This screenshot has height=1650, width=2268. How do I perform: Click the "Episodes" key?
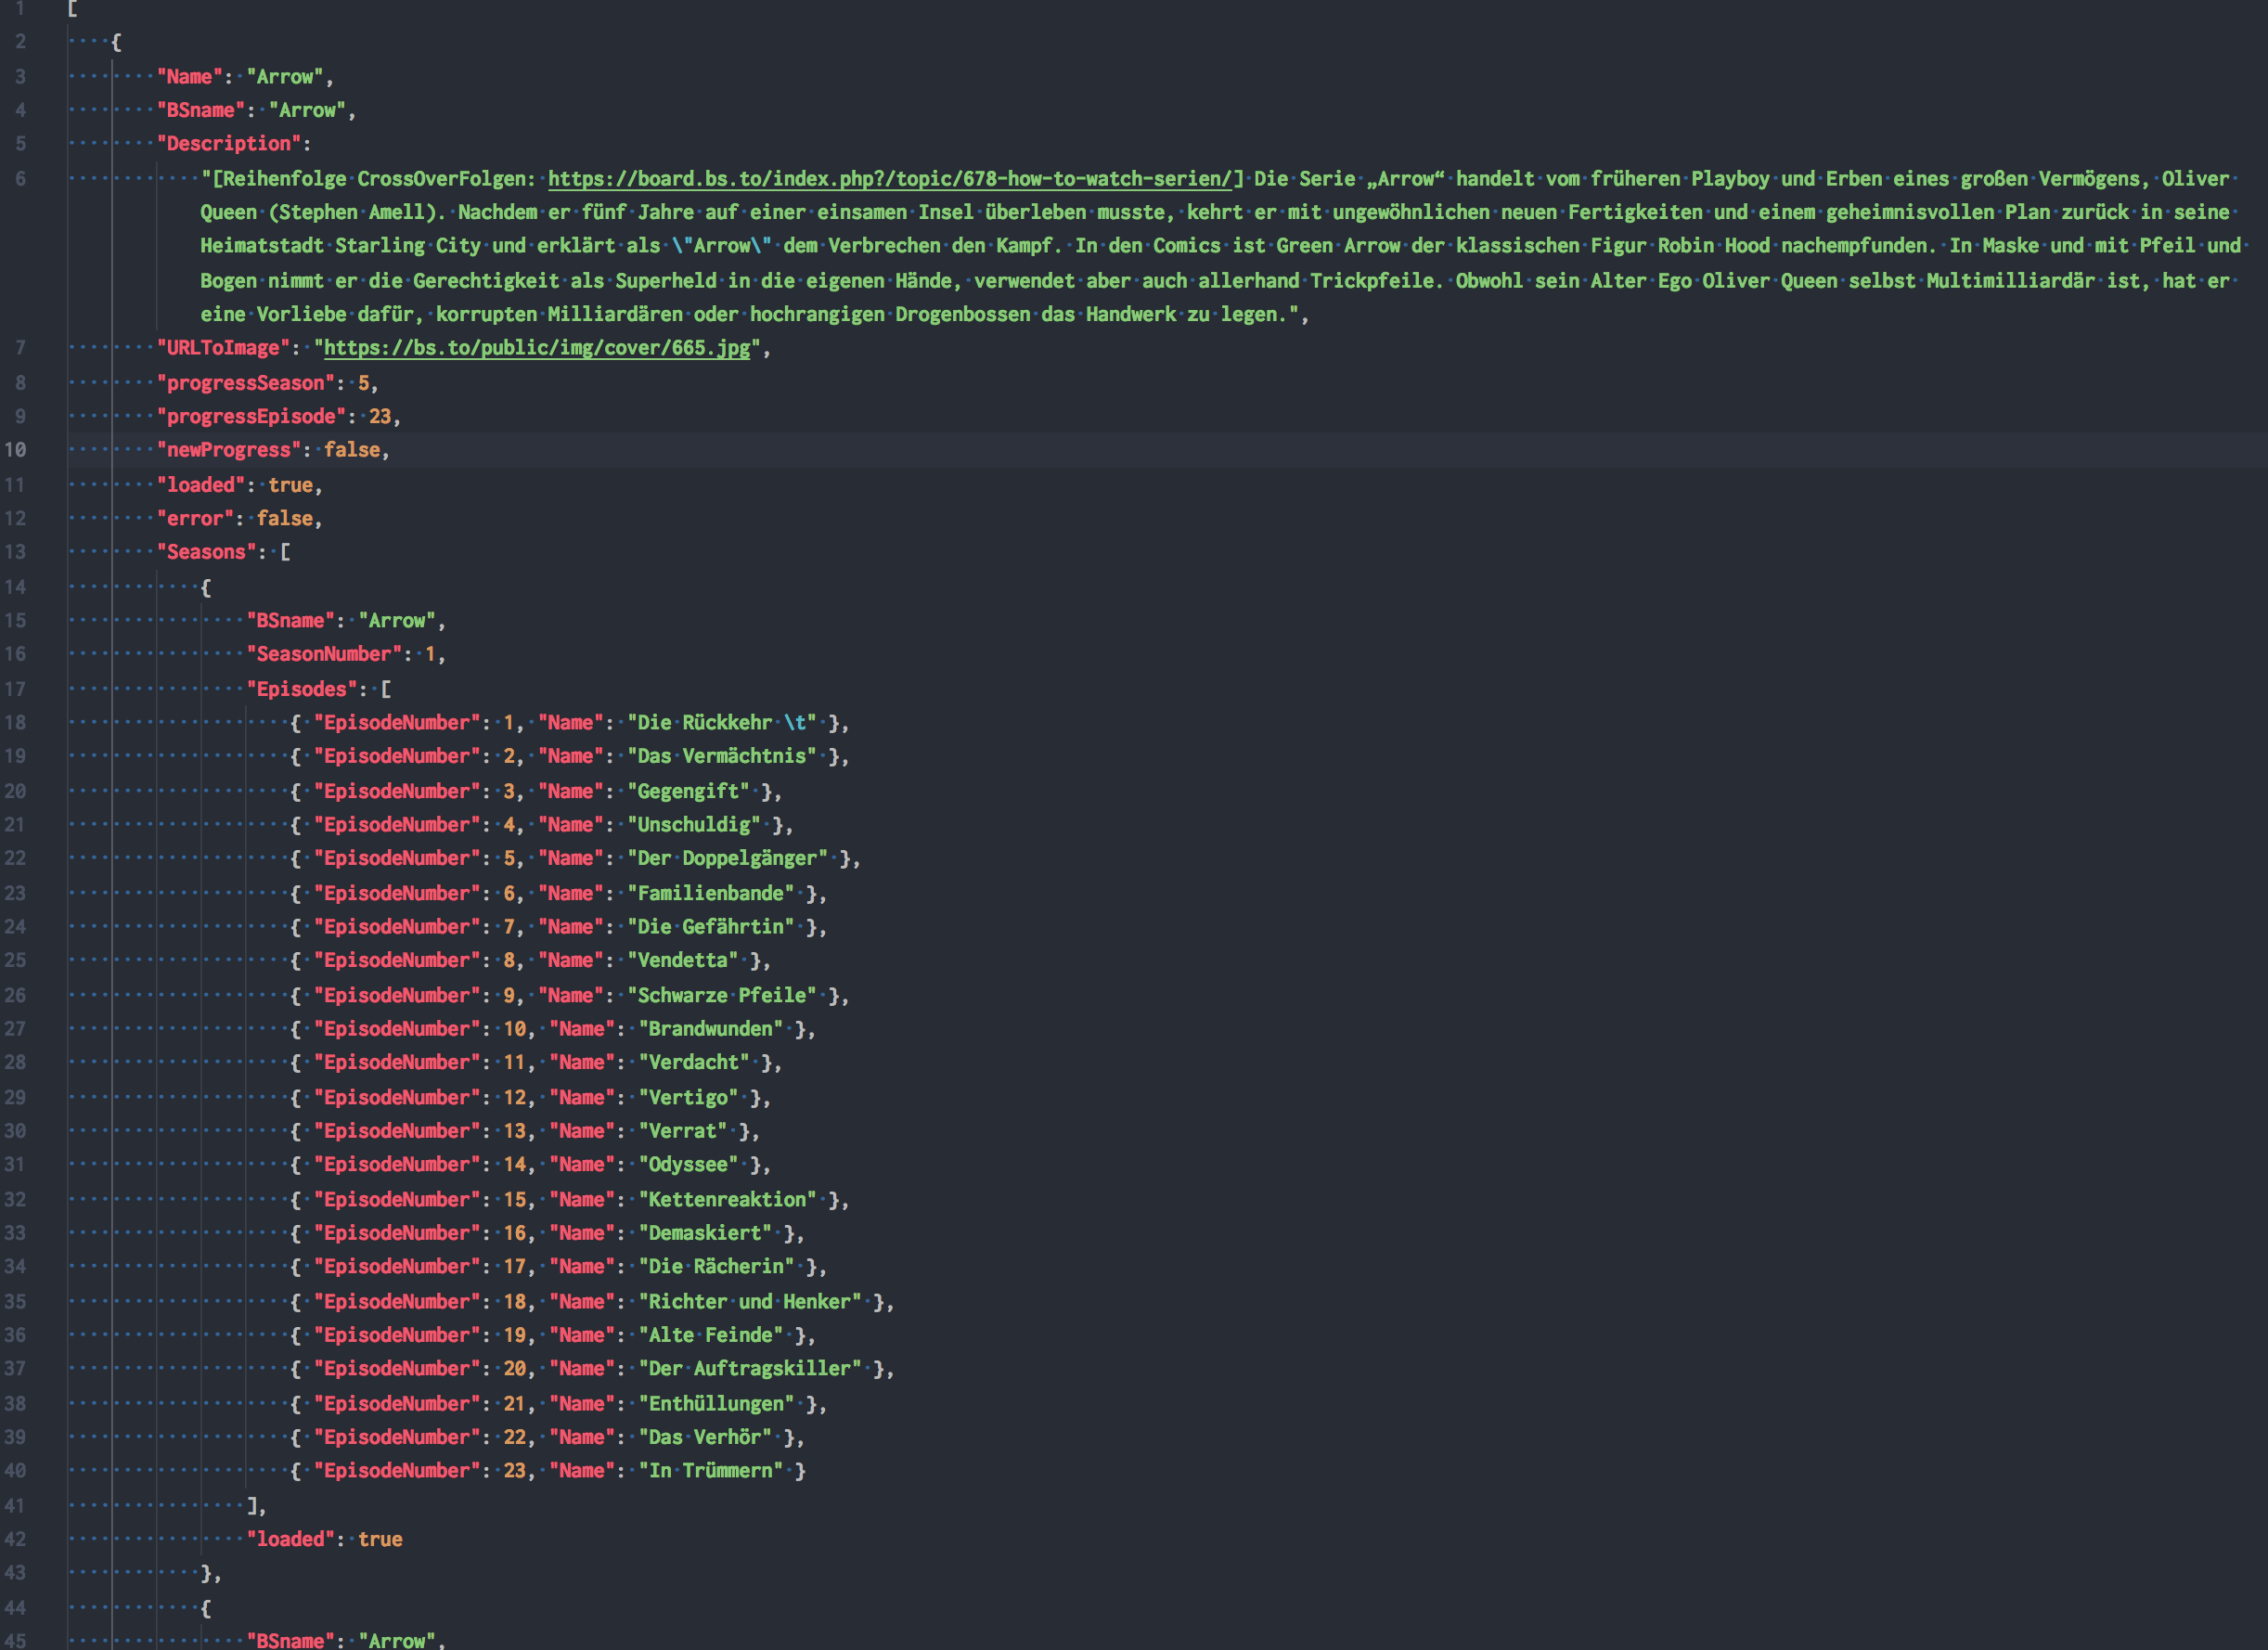[302, 689]
